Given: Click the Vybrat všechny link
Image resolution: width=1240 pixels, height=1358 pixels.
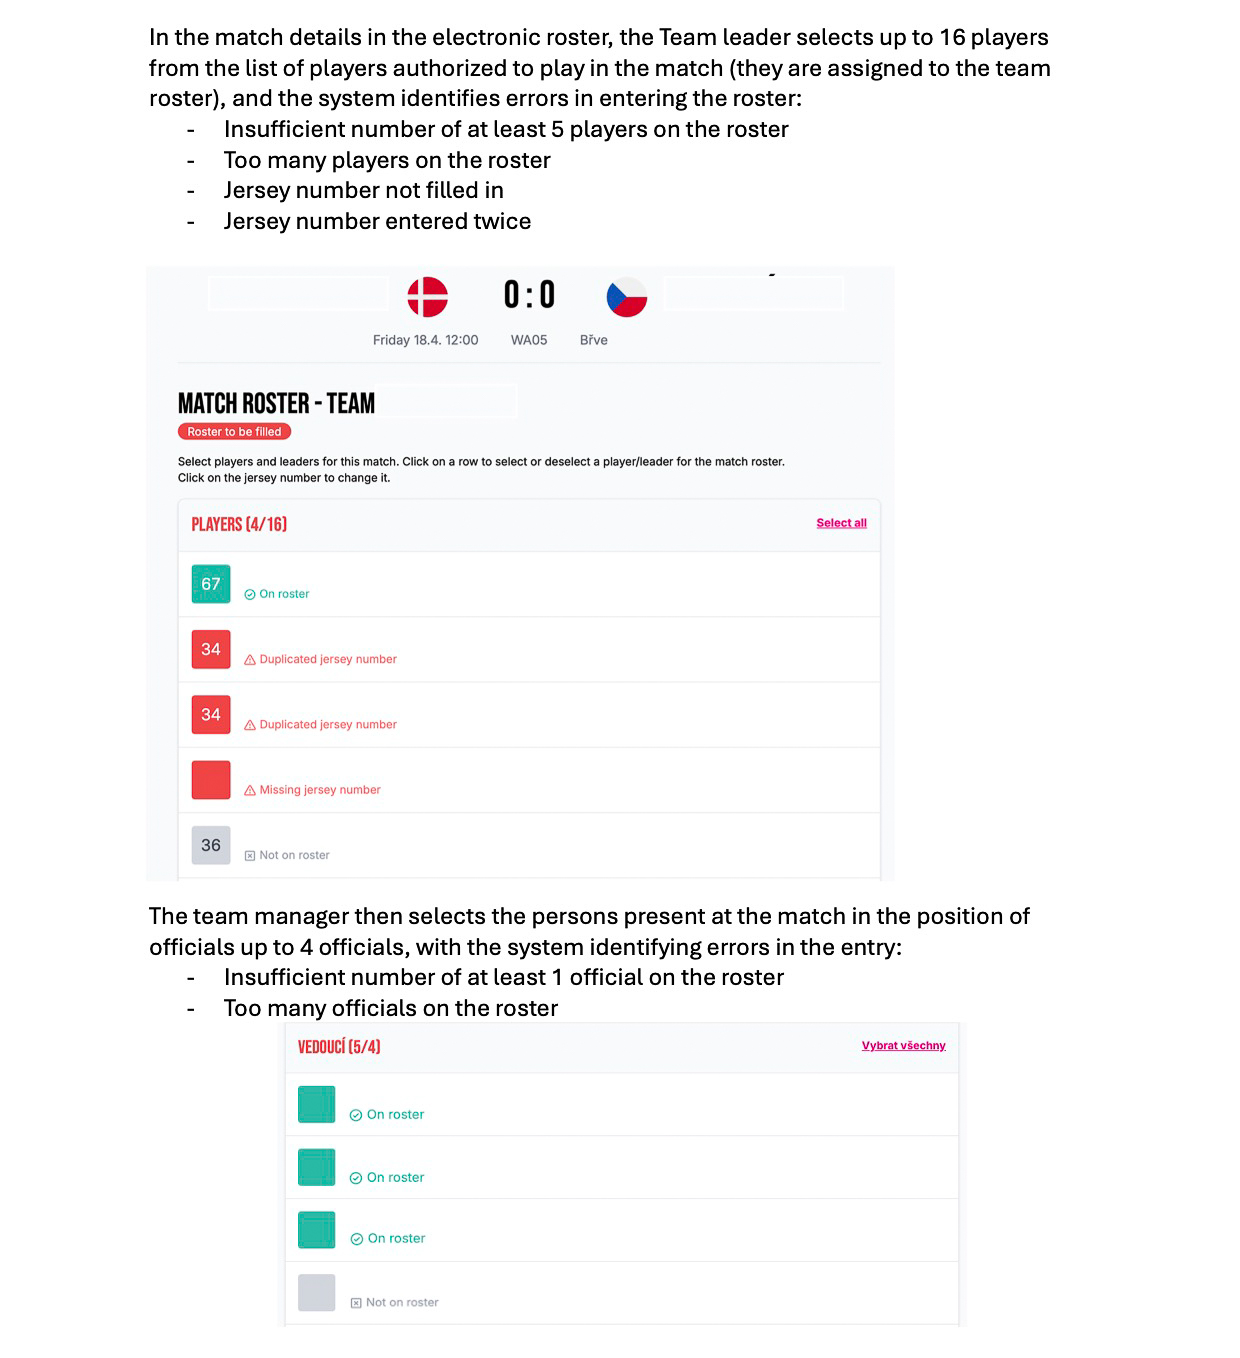Looking at the screenshot, I should tap(903, 1046).
